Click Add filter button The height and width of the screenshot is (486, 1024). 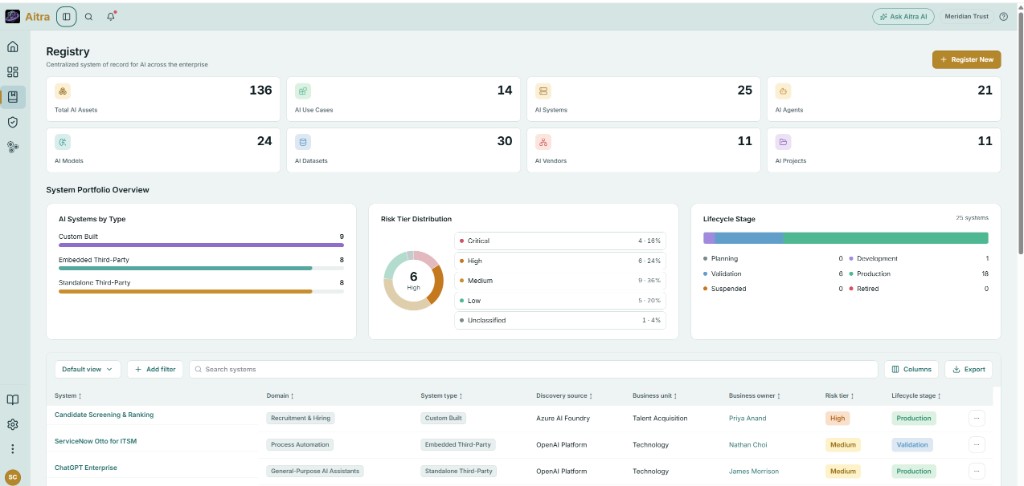coord(155,369)
